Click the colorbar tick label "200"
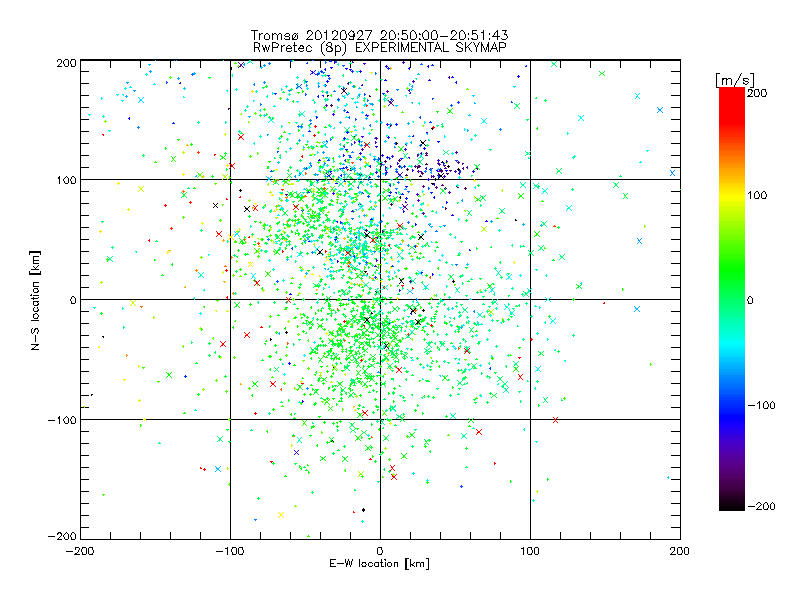This screenshot has height=600, width=800. (x=757, y=93)
